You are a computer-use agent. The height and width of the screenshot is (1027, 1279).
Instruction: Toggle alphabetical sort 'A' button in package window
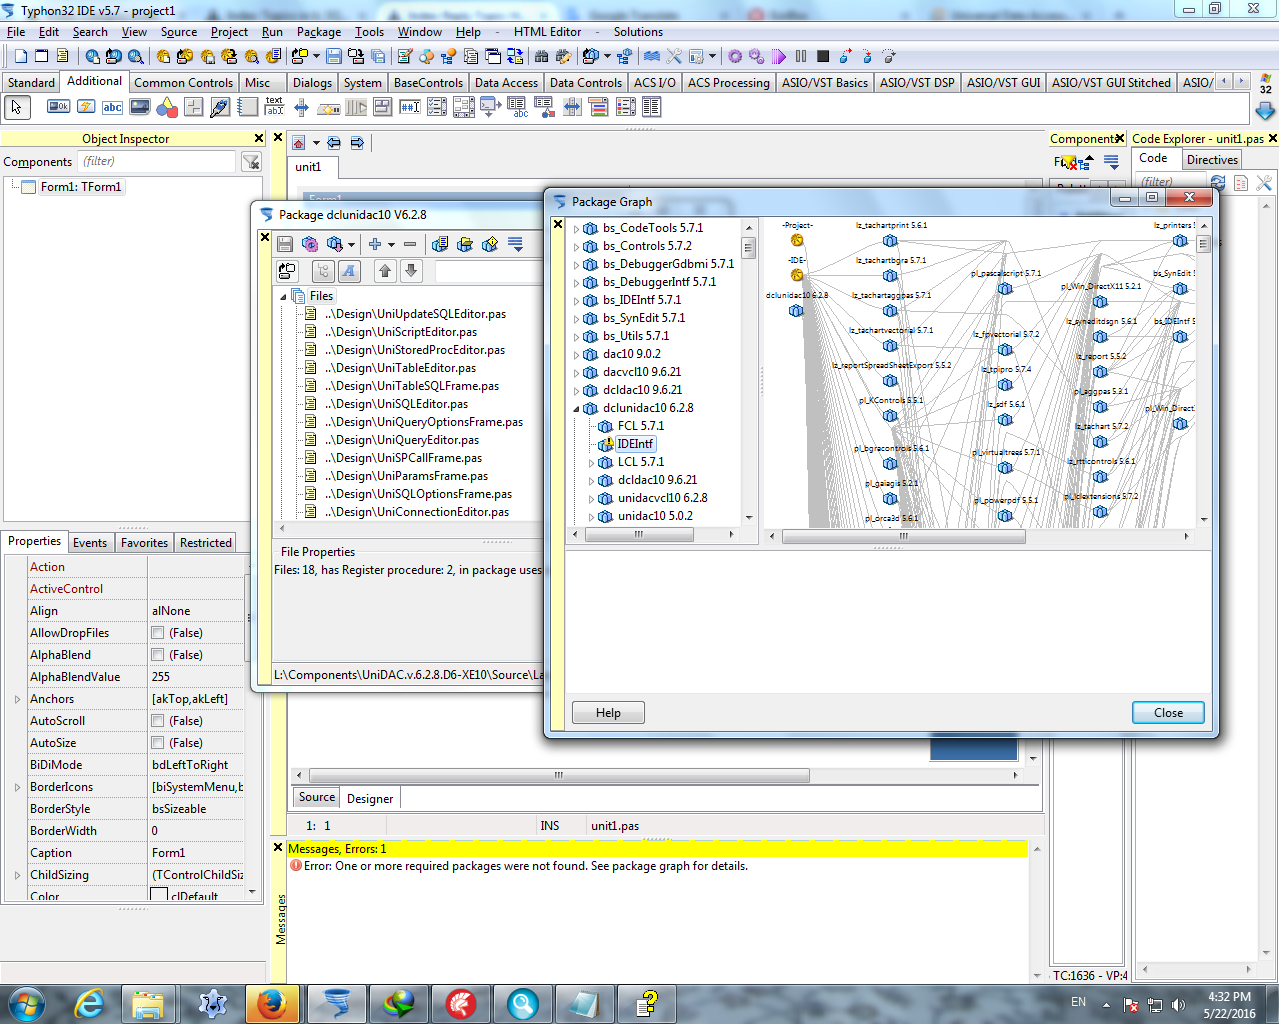click(349, 270)
